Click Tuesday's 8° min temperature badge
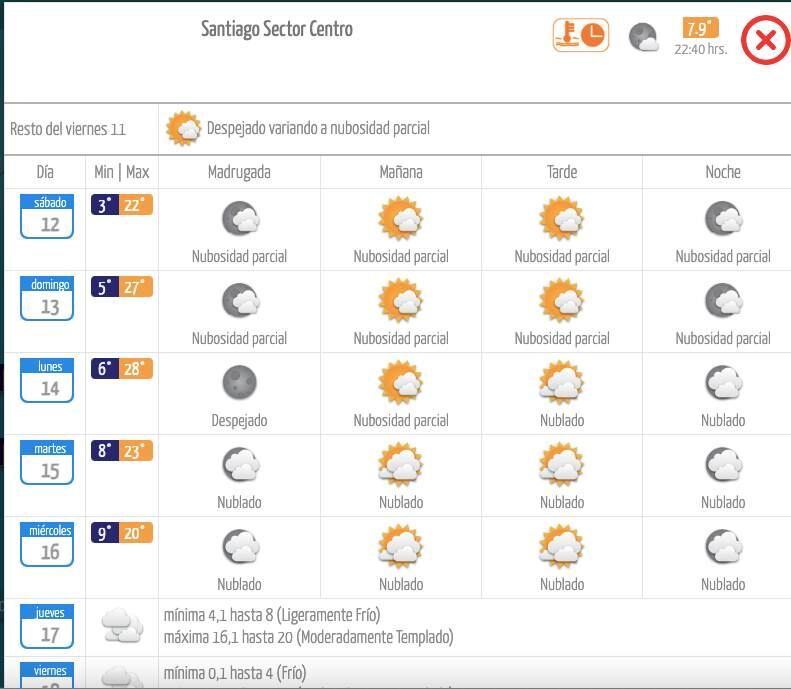Viewport: 791px width, 689px height. click(x=104, y=452)
